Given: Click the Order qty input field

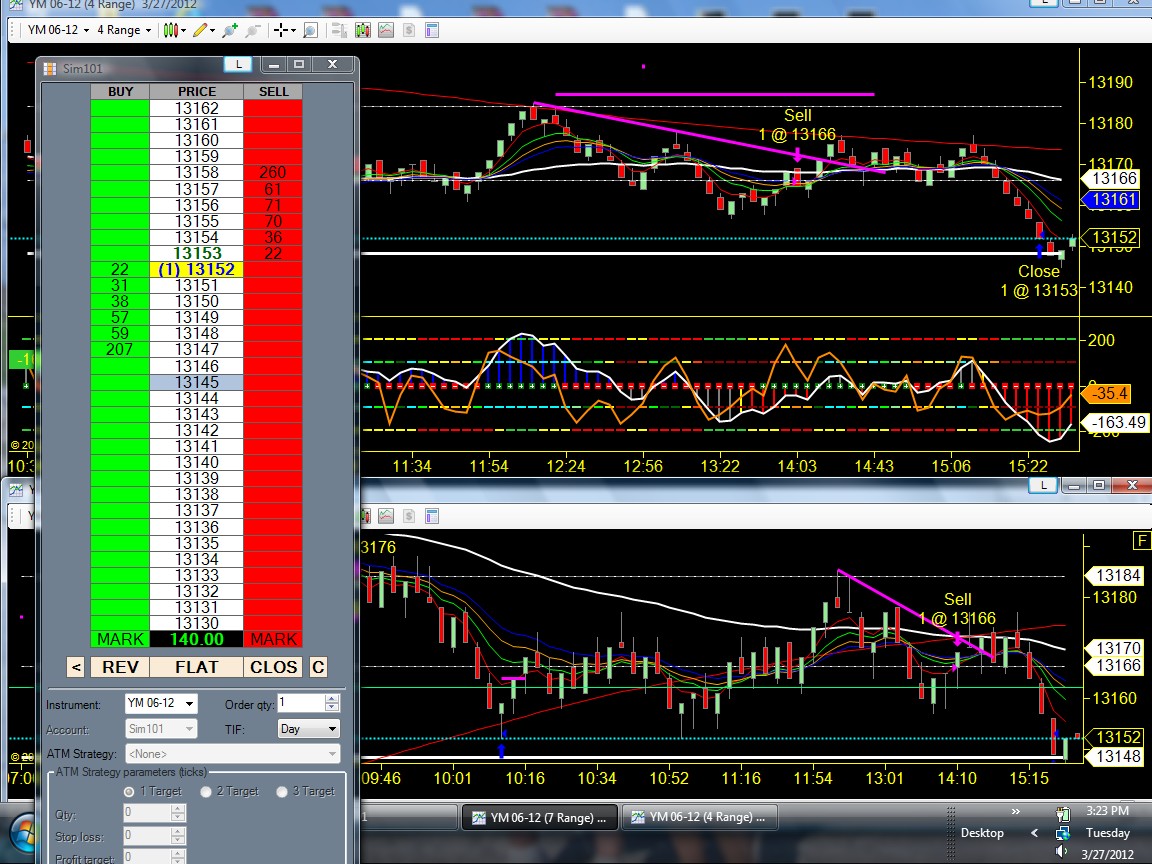Looking at the screenshot, I should point(301,703).
